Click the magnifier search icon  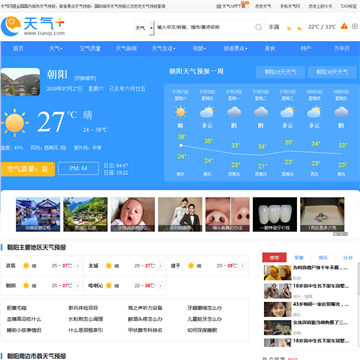tap(259, 27)
